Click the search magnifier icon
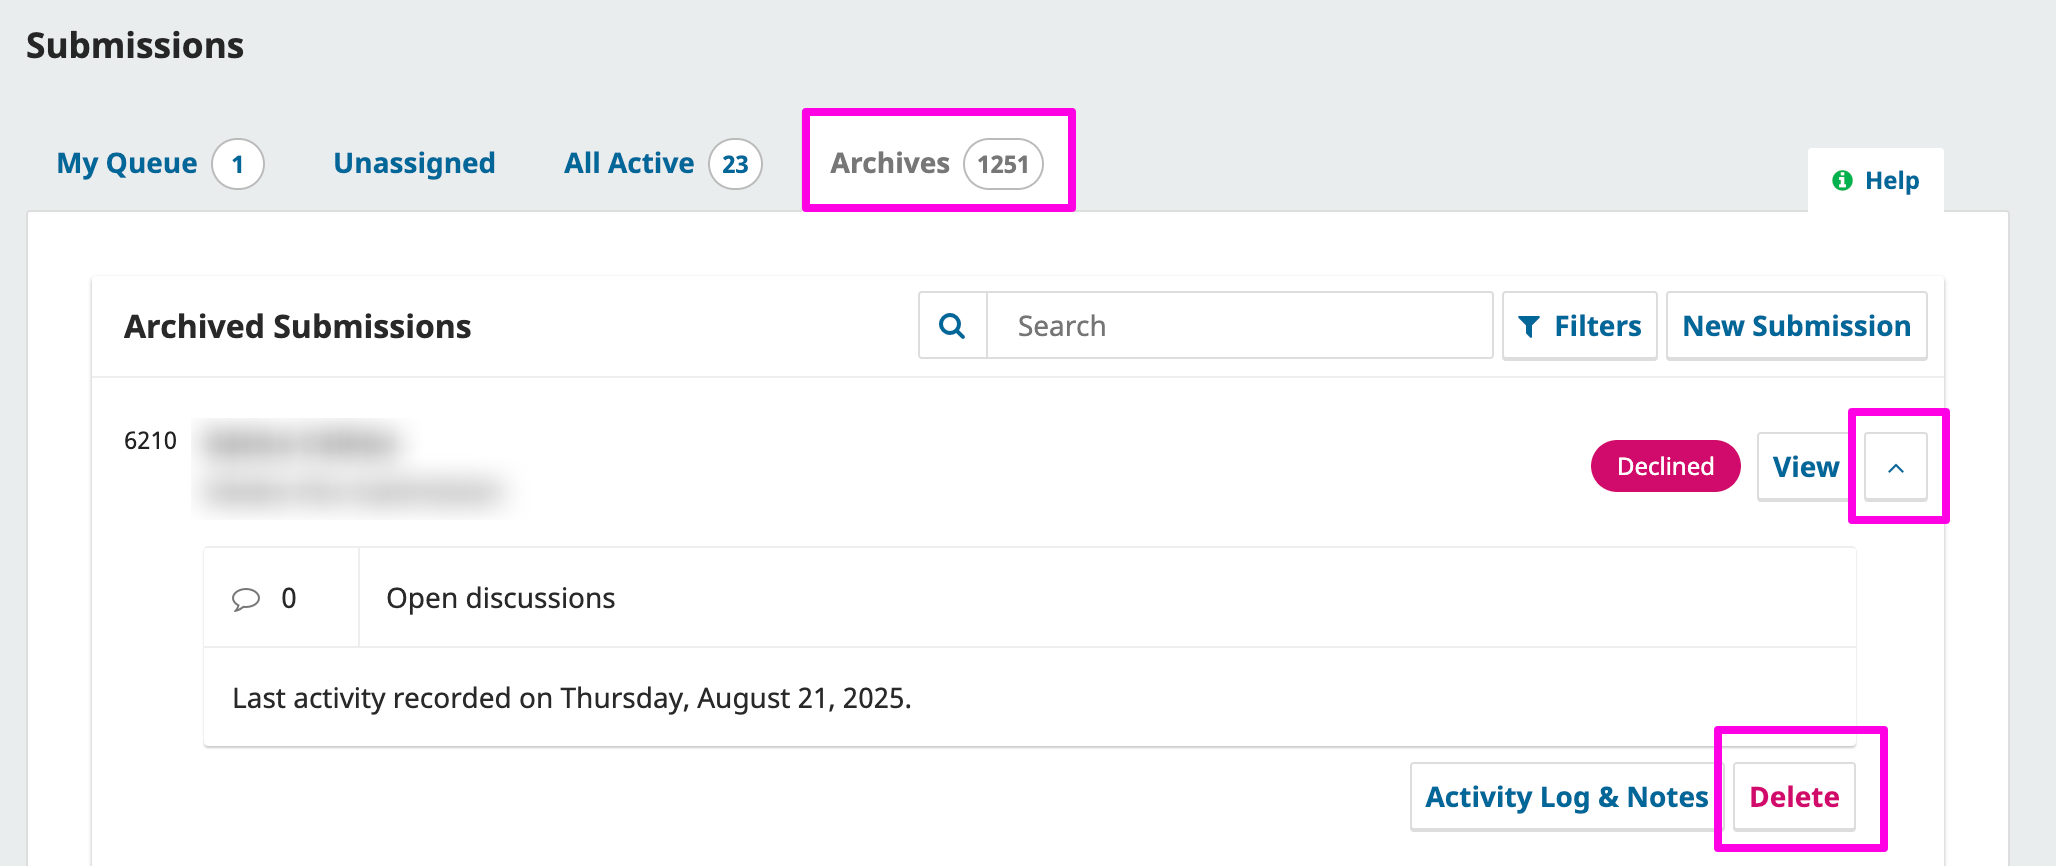This screenshot has height=866, width=2056. click(952, 326)
